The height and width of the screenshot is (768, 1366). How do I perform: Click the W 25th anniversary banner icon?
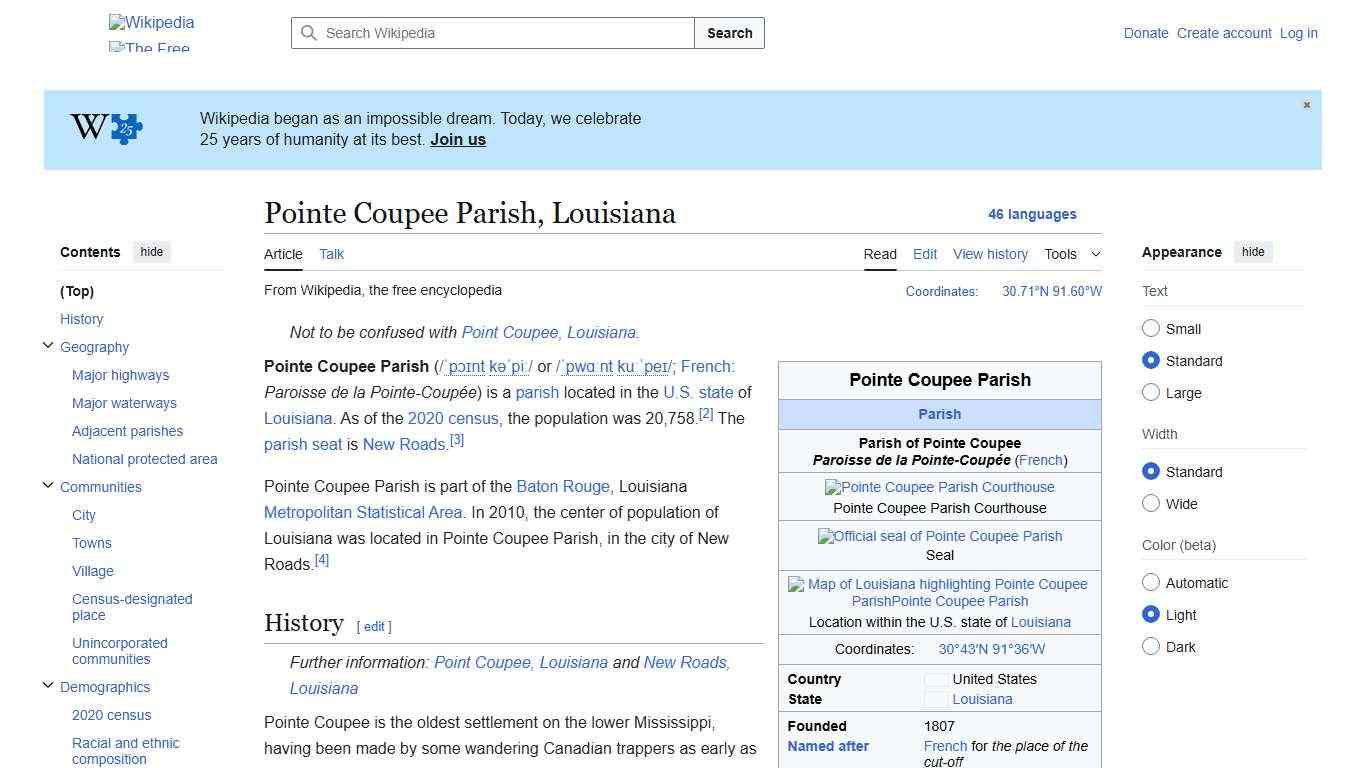click(x=104, y=128)
